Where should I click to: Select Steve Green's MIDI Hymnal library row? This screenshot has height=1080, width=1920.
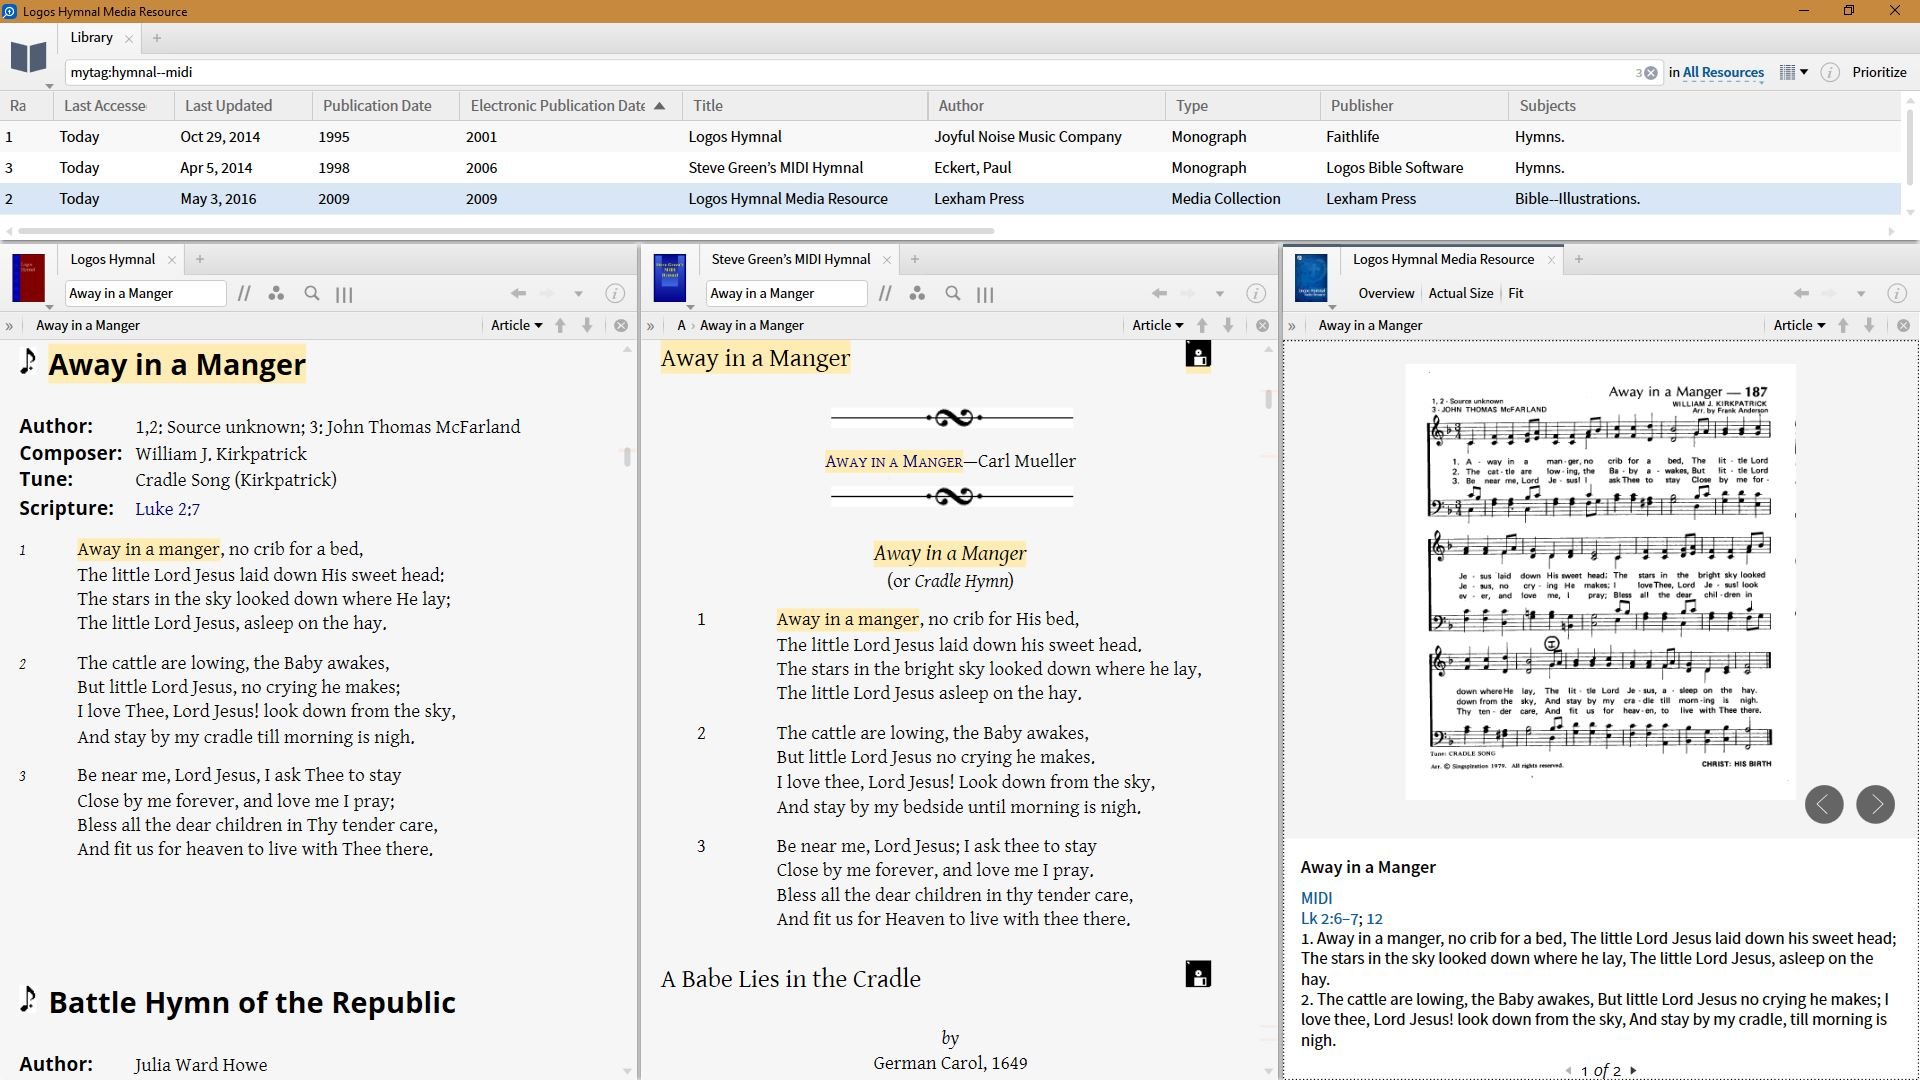click(x=950, y=168)
